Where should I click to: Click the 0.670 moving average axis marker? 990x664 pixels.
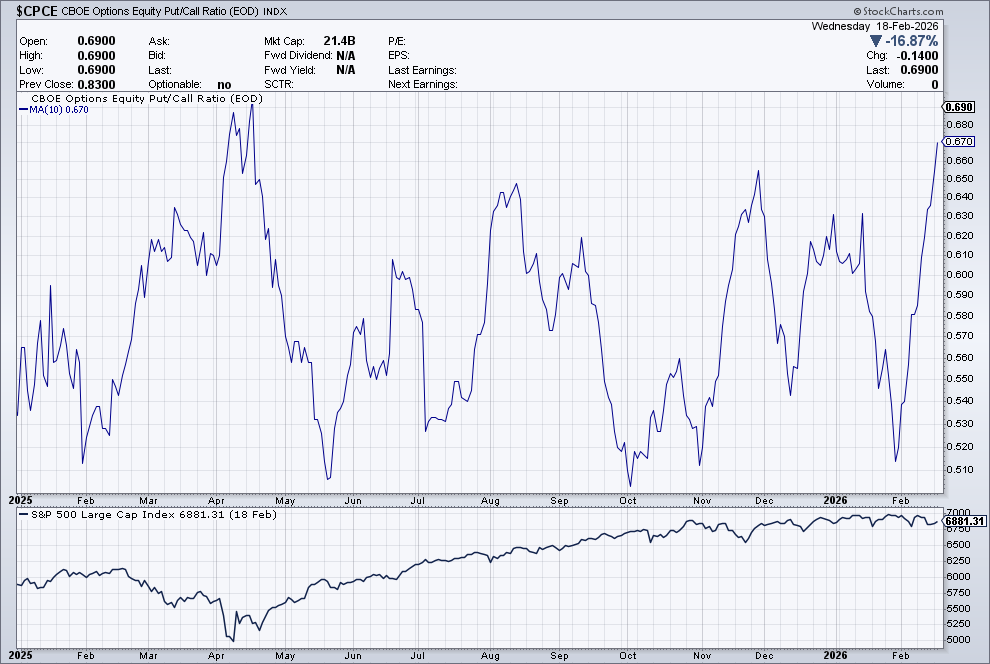[959, 141]
